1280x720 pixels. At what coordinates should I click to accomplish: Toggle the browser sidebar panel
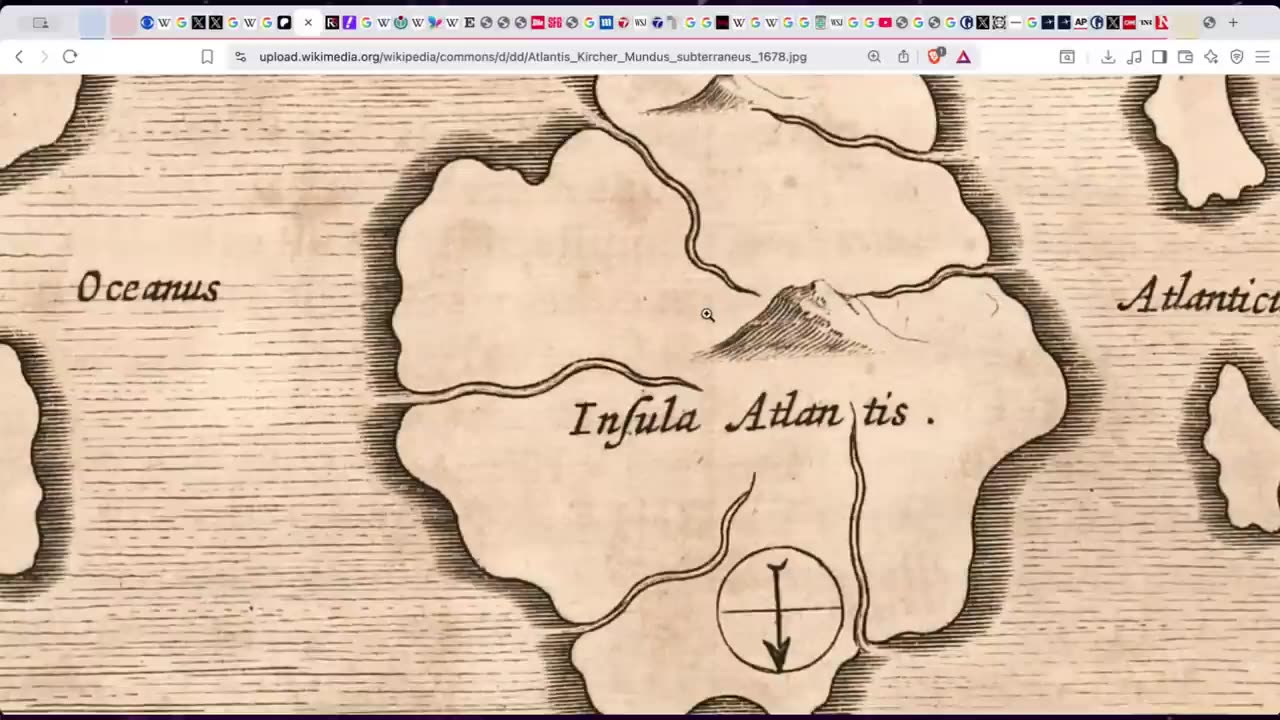point(1159,57)
